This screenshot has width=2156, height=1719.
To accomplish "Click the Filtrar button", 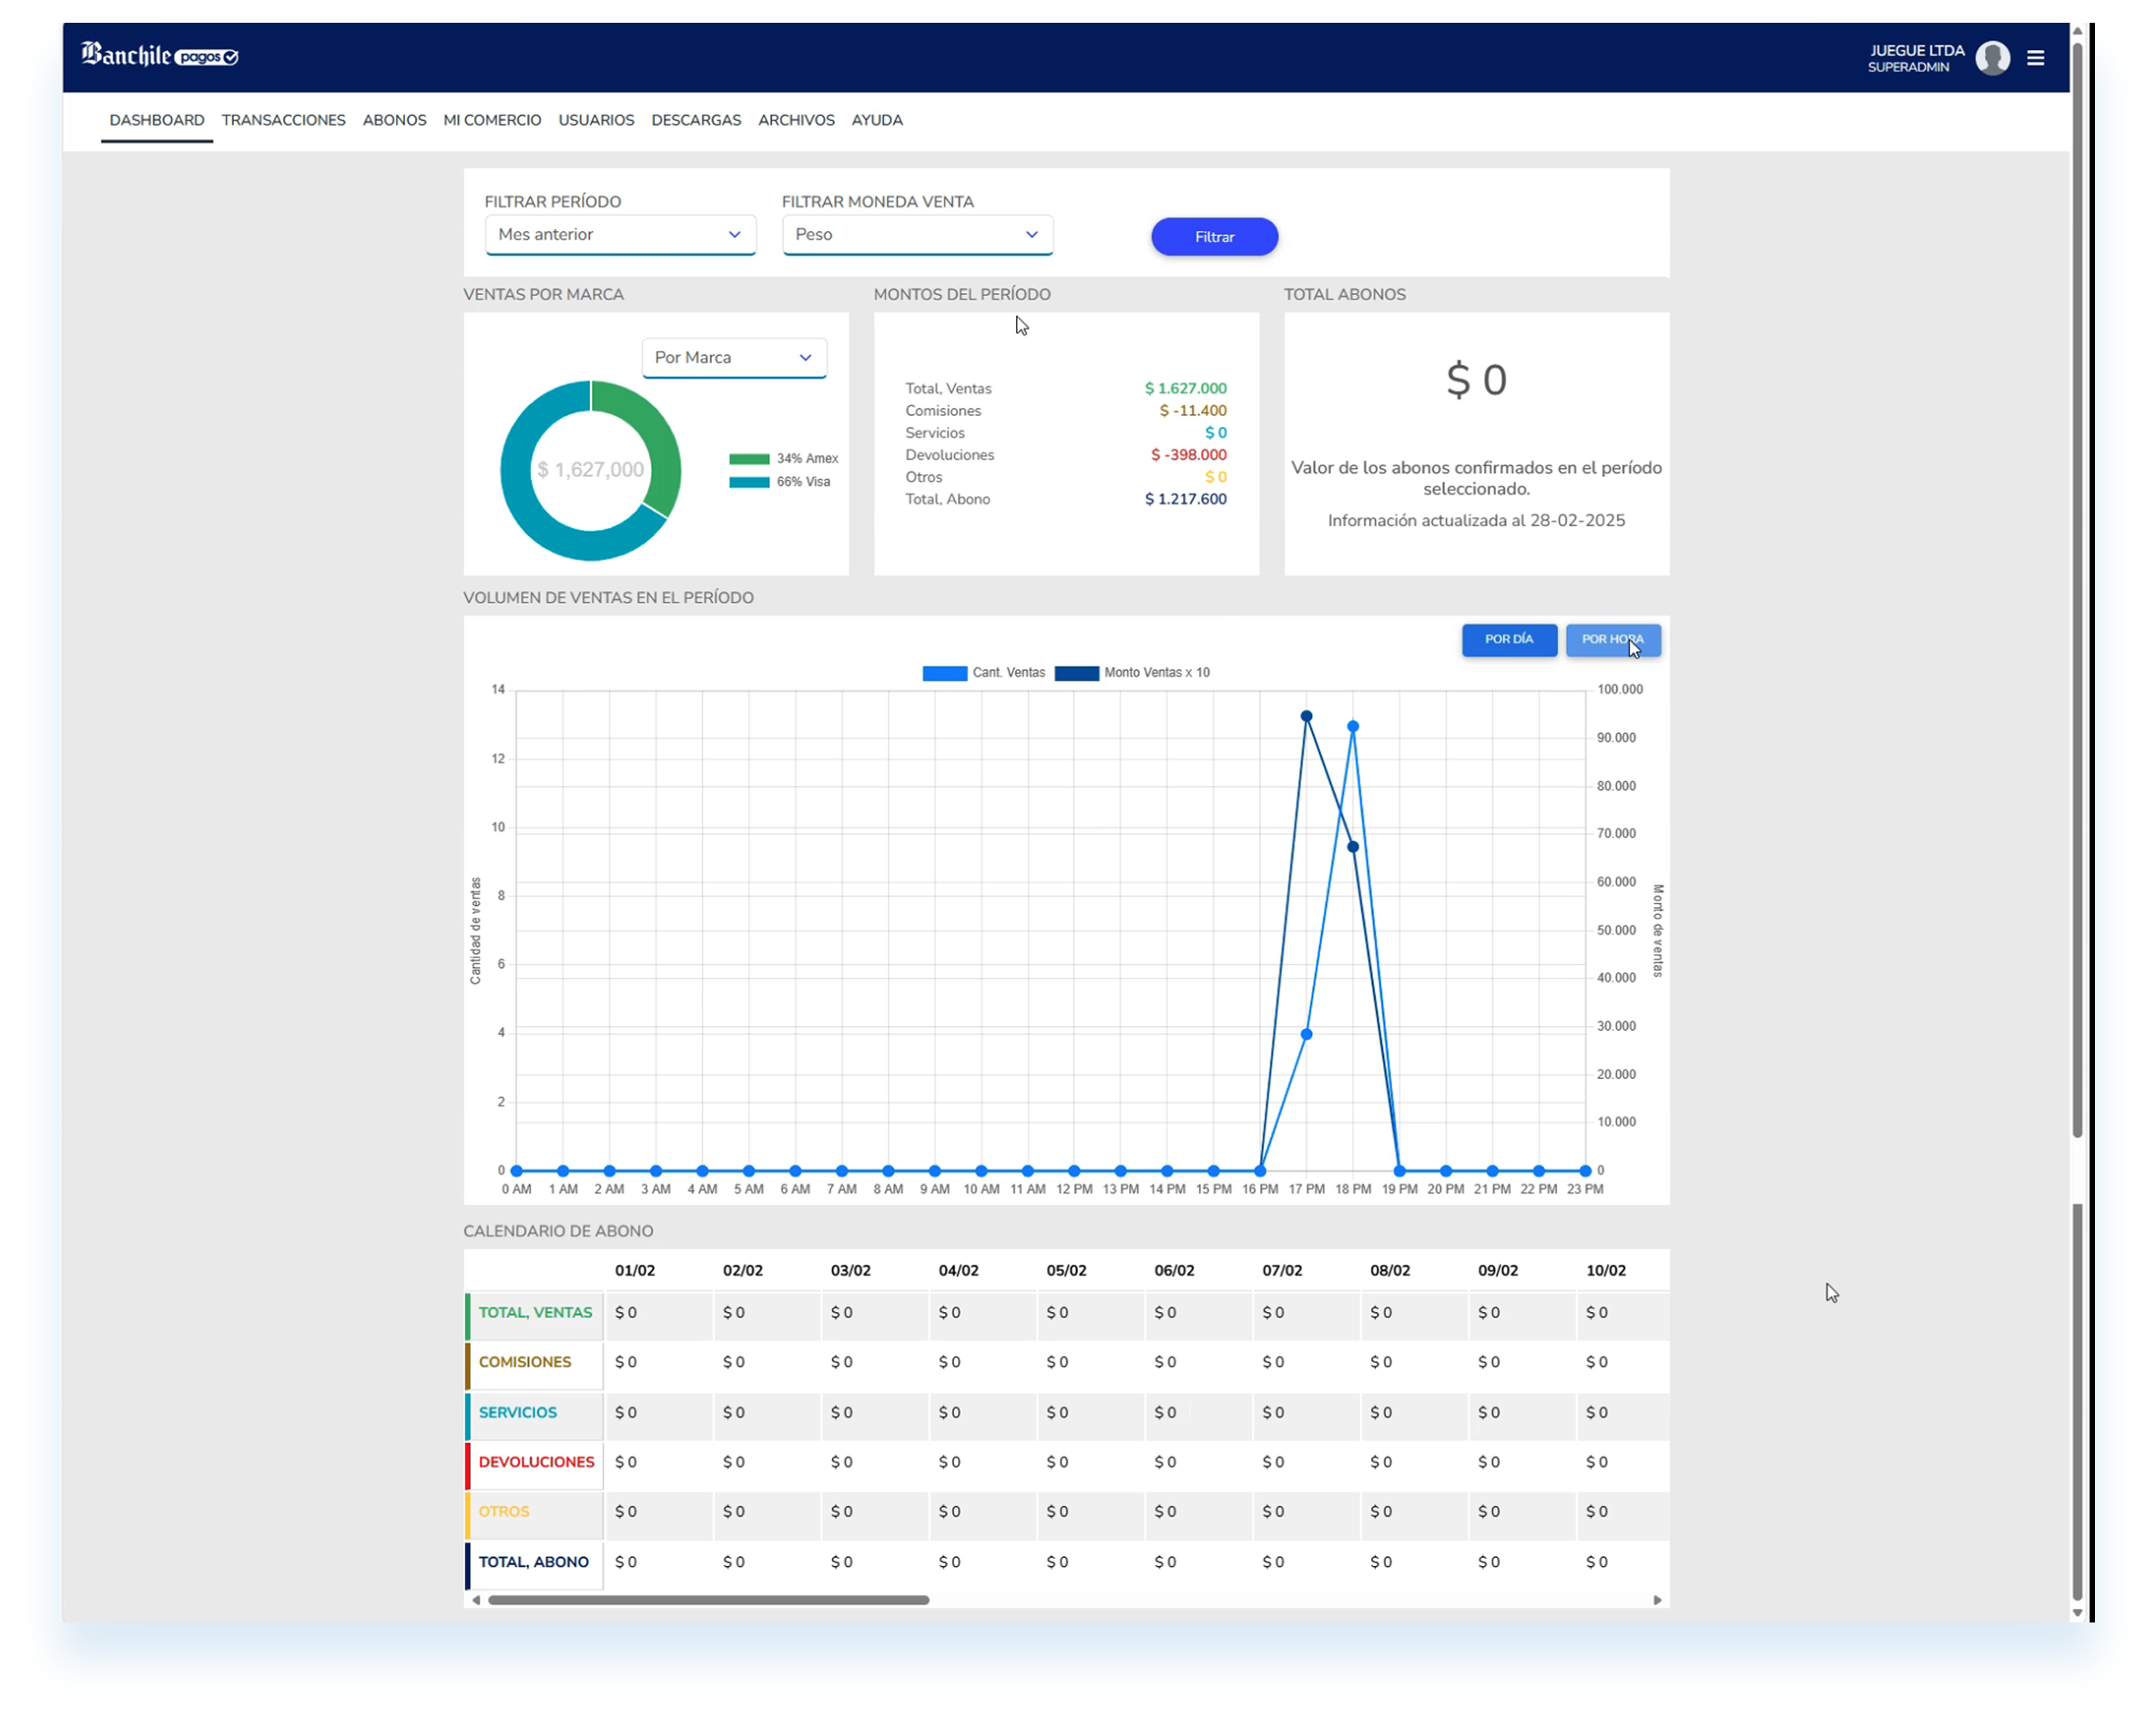I will point(1214,237).
